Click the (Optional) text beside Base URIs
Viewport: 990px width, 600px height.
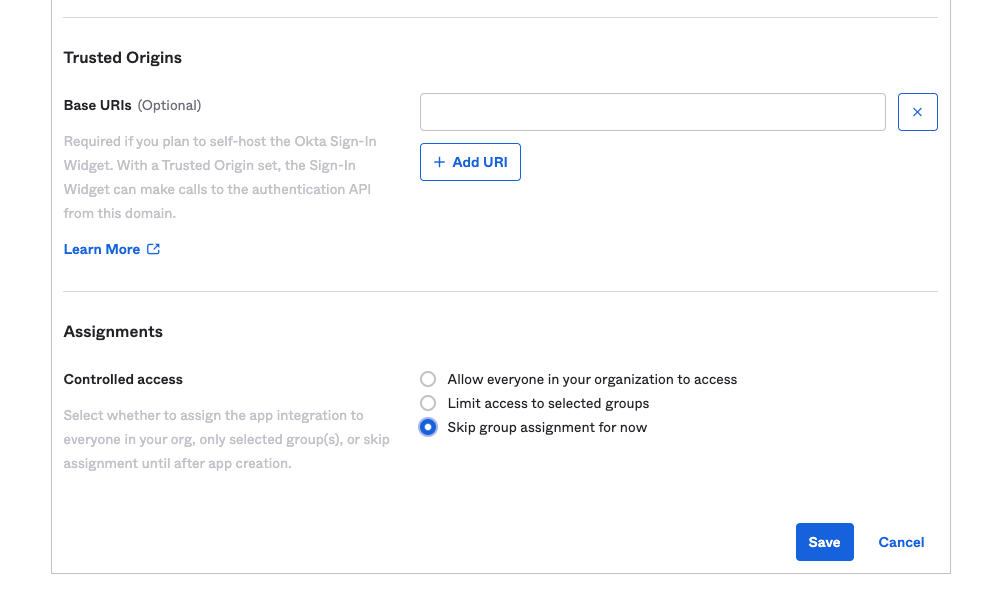click(x=169, y=105)
